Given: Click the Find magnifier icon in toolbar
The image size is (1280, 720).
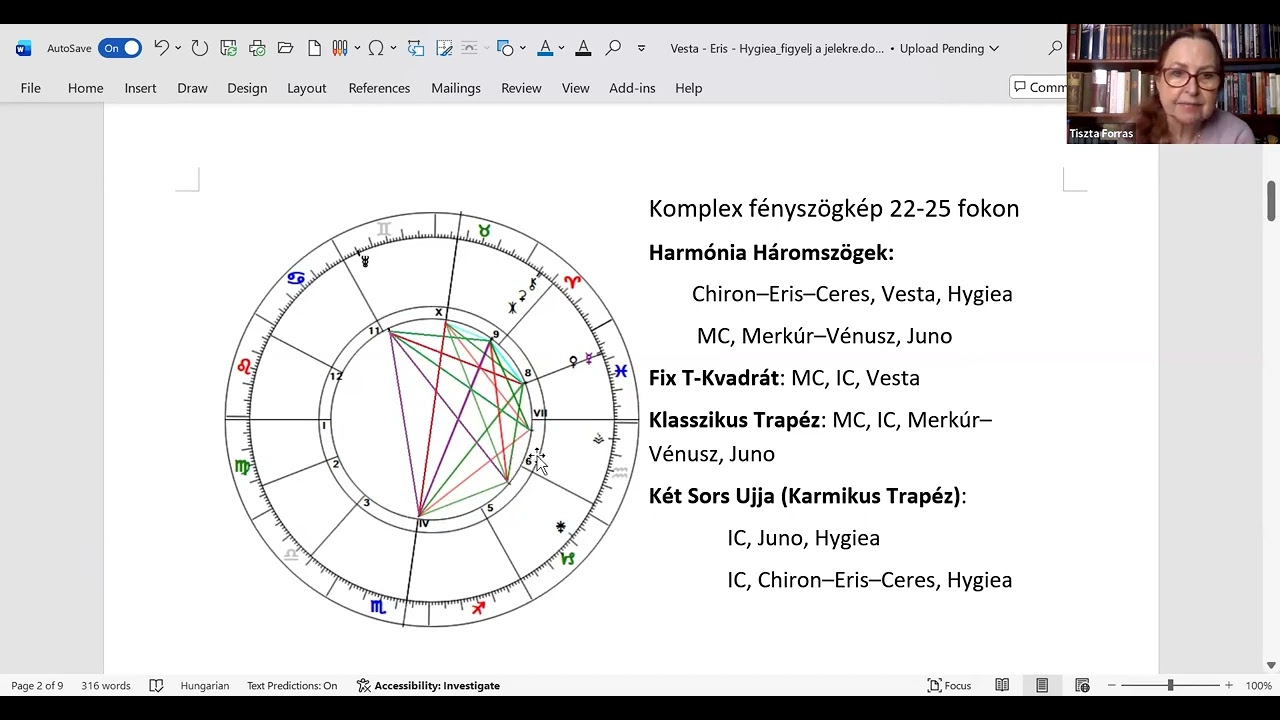Looking at the screenshot, I should [x=613, y=48].
